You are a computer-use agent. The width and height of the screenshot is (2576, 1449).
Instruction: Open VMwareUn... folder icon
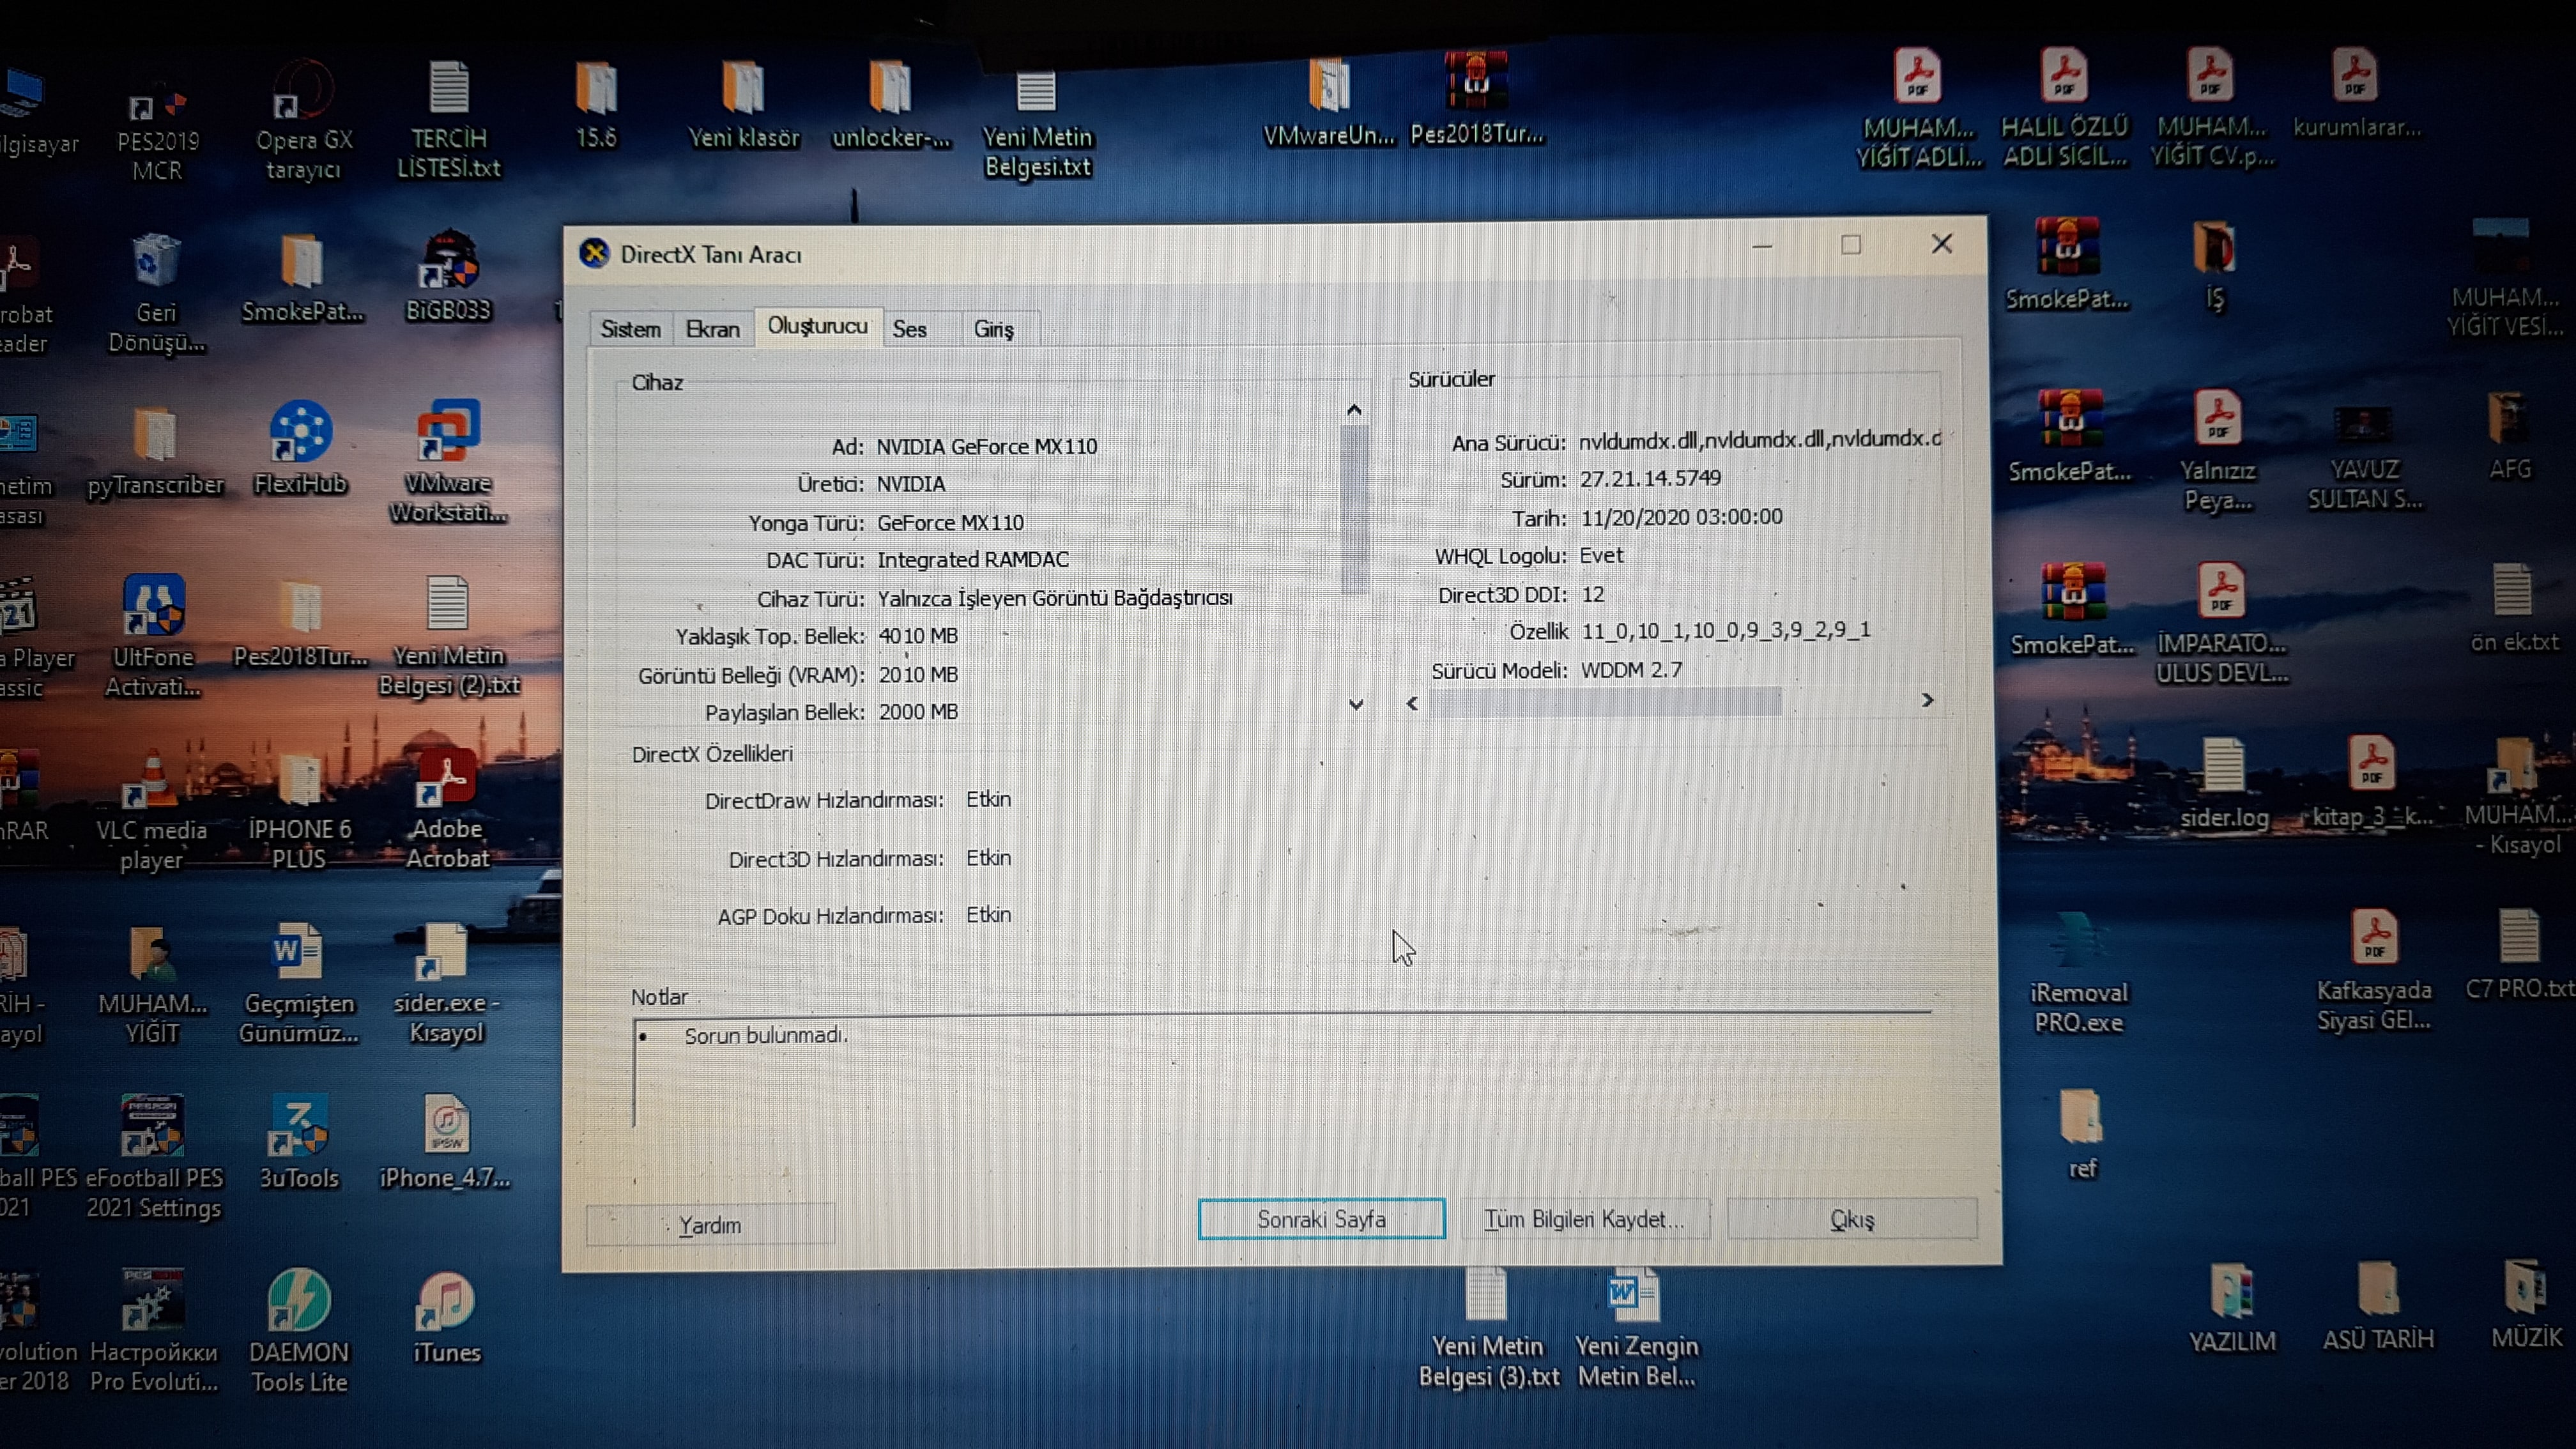tap(1329, 102)
